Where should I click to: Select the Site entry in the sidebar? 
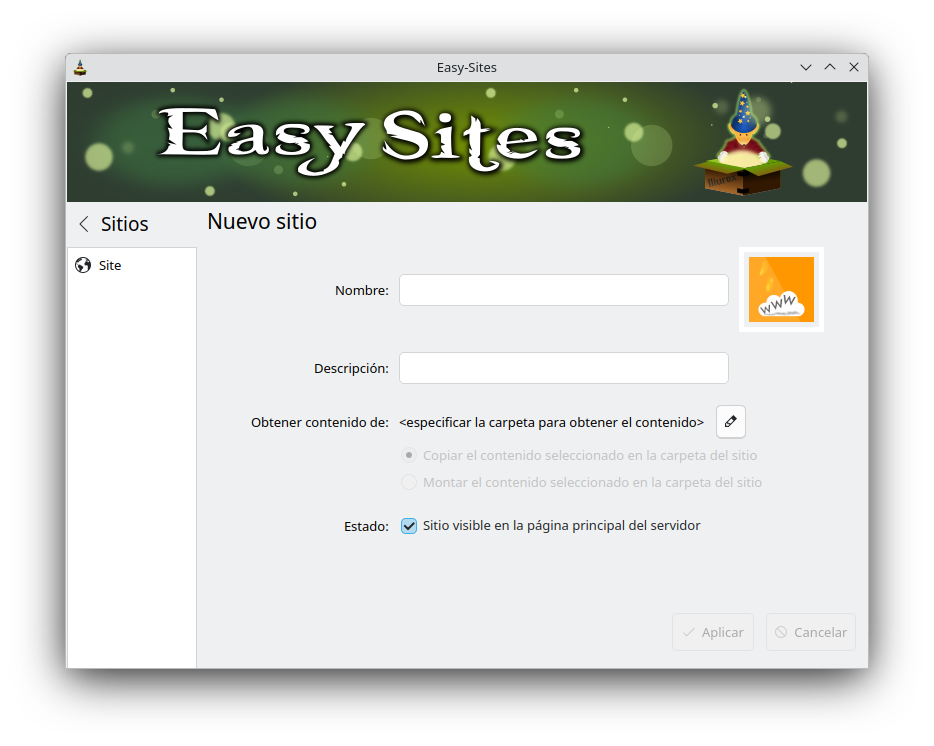(108, 265)
